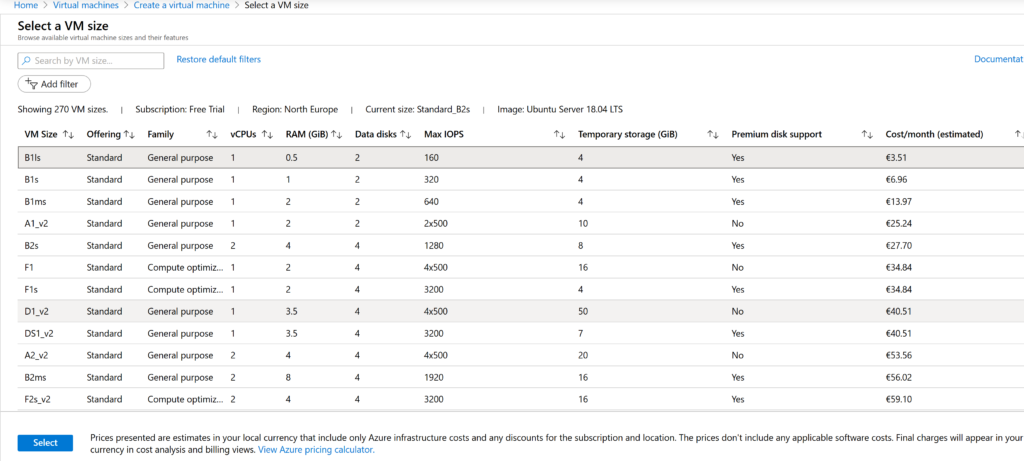
Task: Open the Documentation link
Action: [999, 59]
